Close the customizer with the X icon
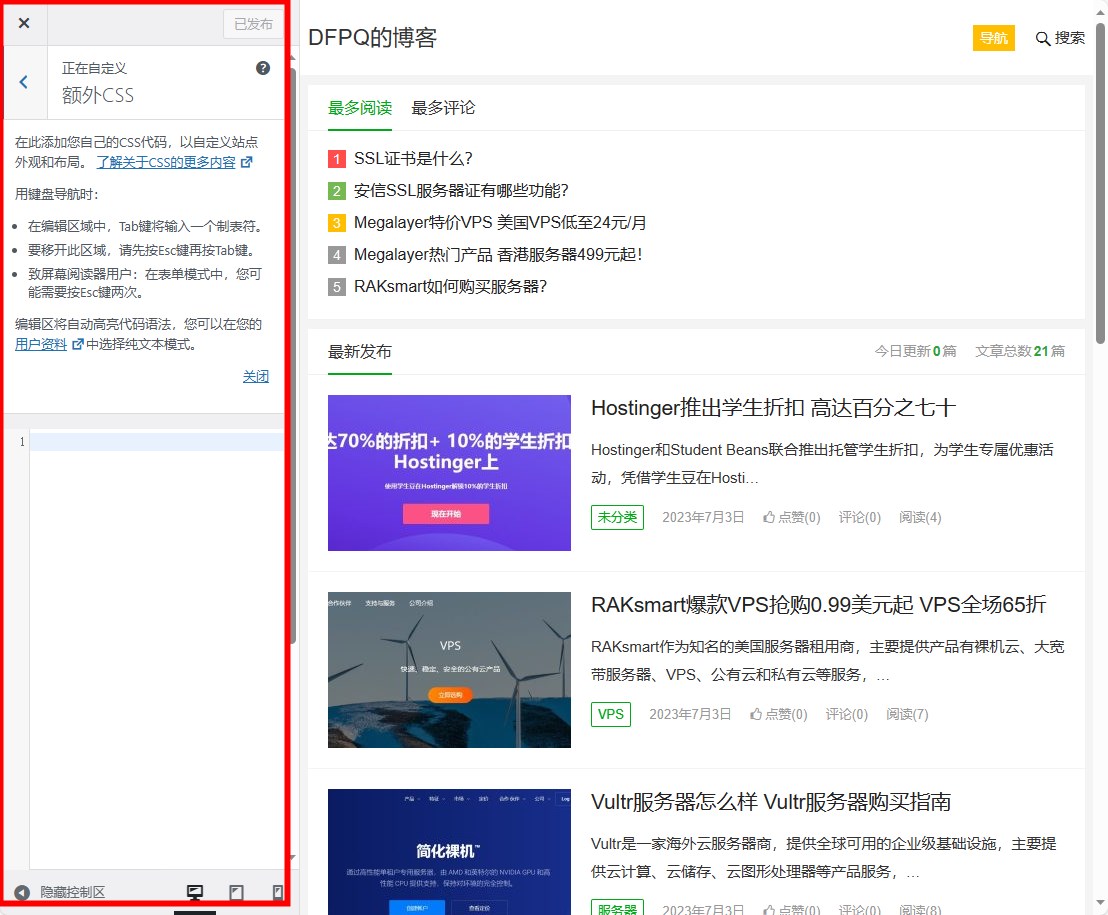Viewport: 1108px width, 915px height. click(24, 24)
